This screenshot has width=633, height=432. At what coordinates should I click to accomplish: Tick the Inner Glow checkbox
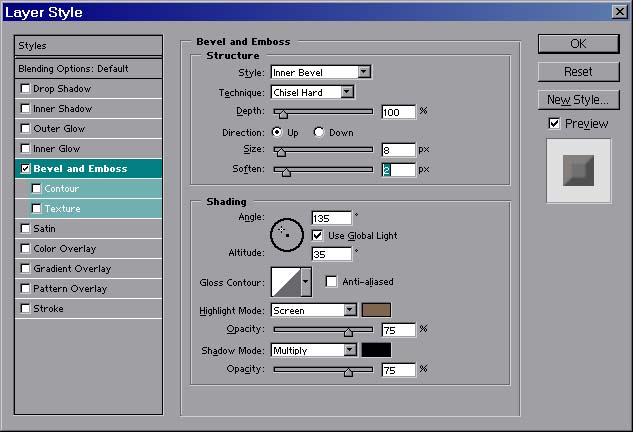click(25, 149)
